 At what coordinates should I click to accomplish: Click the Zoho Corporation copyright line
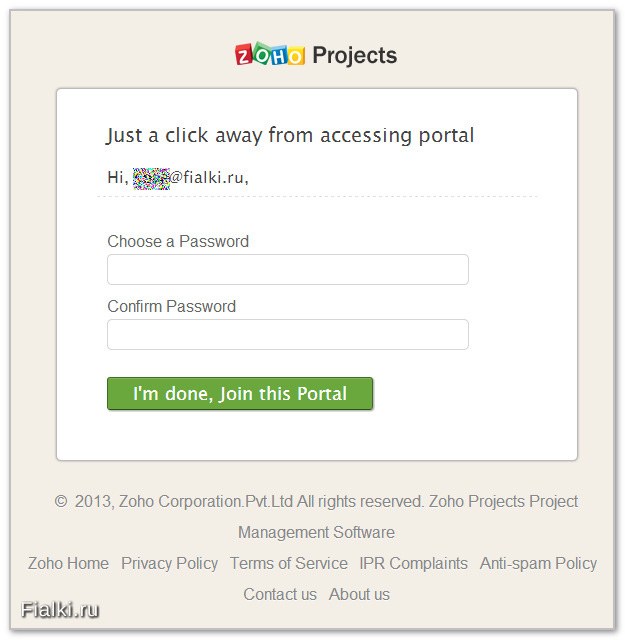pyautogui.click(x=316, y=501)
